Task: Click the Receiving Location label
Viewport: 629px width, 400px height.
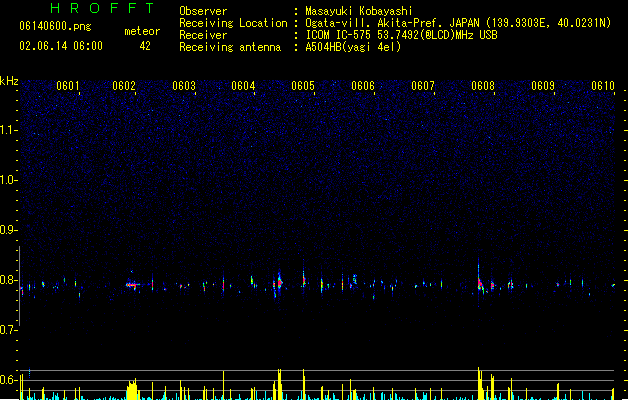Action: pyautogui.click(x=233, y=23)
